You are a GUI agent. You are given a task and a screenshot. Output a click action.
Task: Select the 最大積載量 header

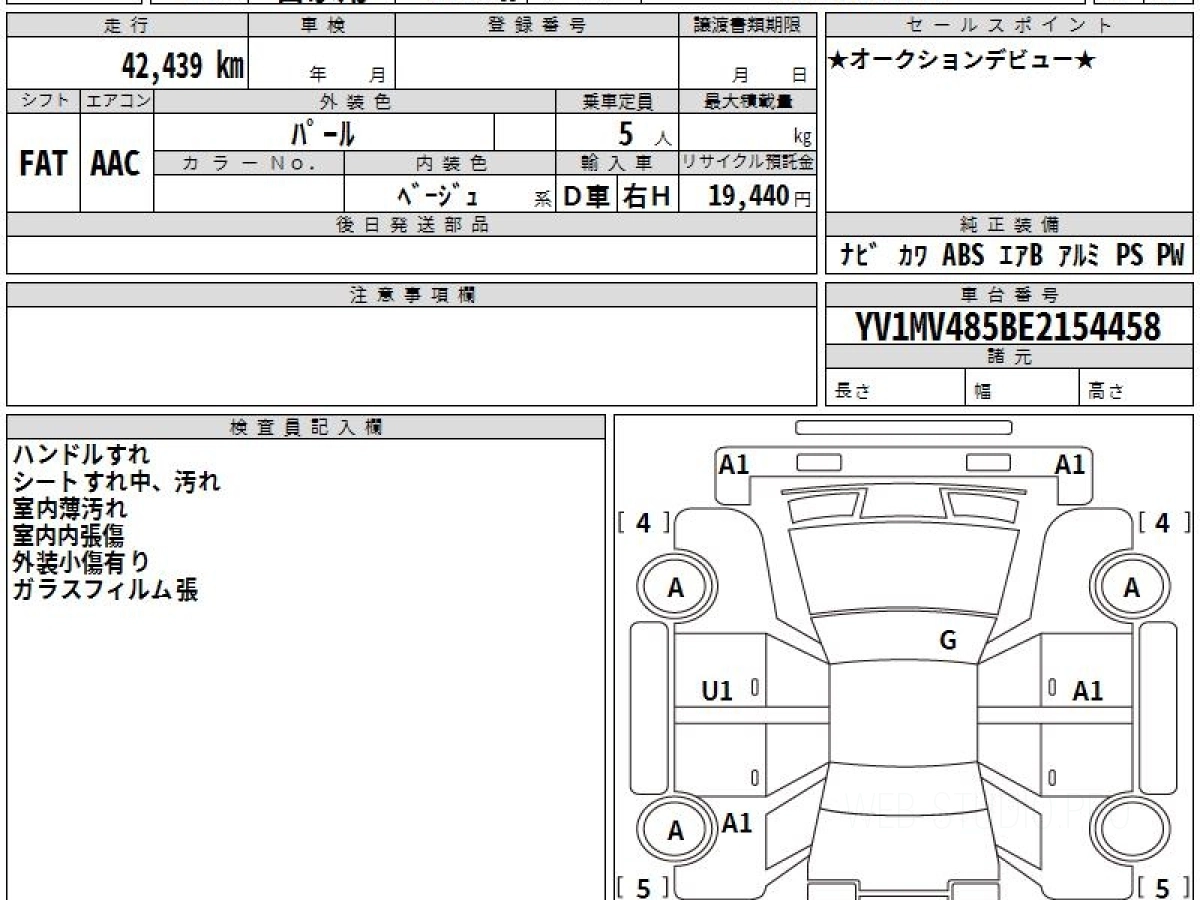pos(747,101)
